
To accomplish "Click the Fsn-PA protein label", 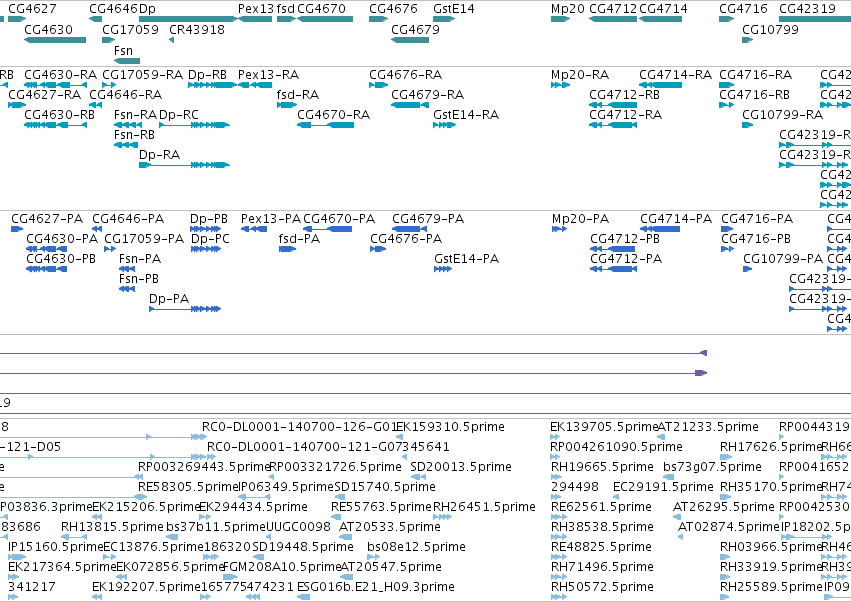I will 140,259.
